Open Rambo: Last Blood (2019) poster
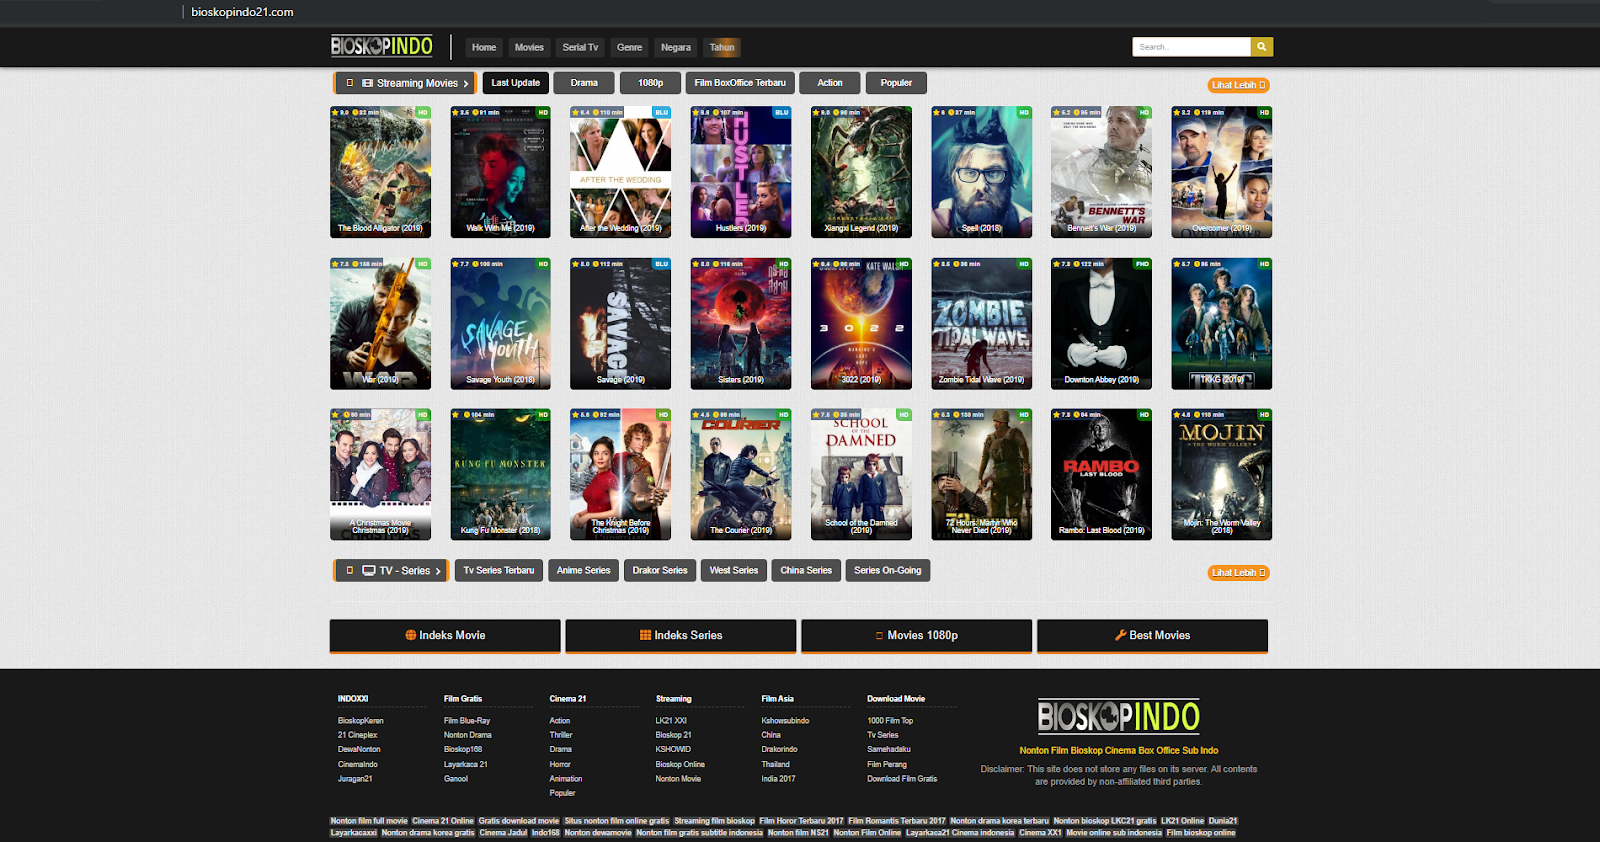The width and height of the screenshot is (1600, 842). 1102,474
